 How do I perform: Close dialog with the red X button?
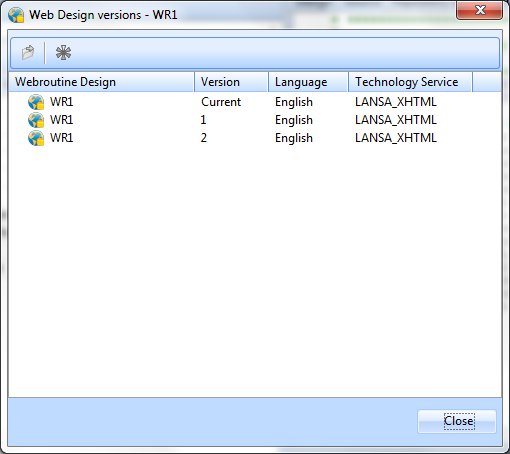coord(479,10)
